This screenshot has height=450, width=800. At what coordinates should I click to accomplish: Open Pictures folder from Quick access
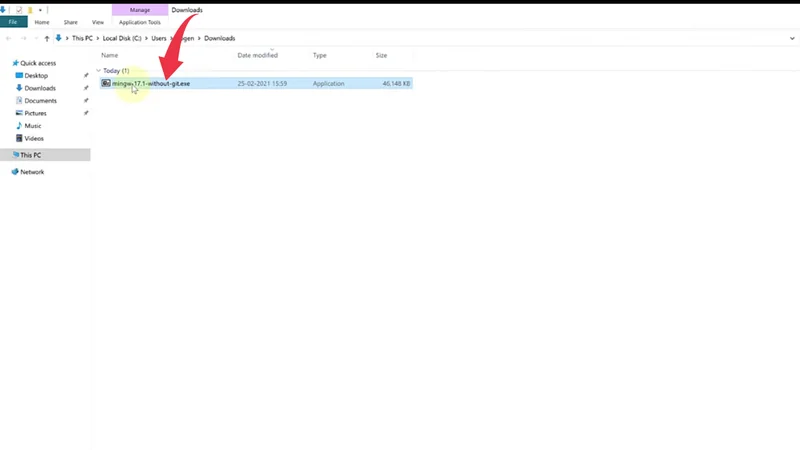point(36,113)
